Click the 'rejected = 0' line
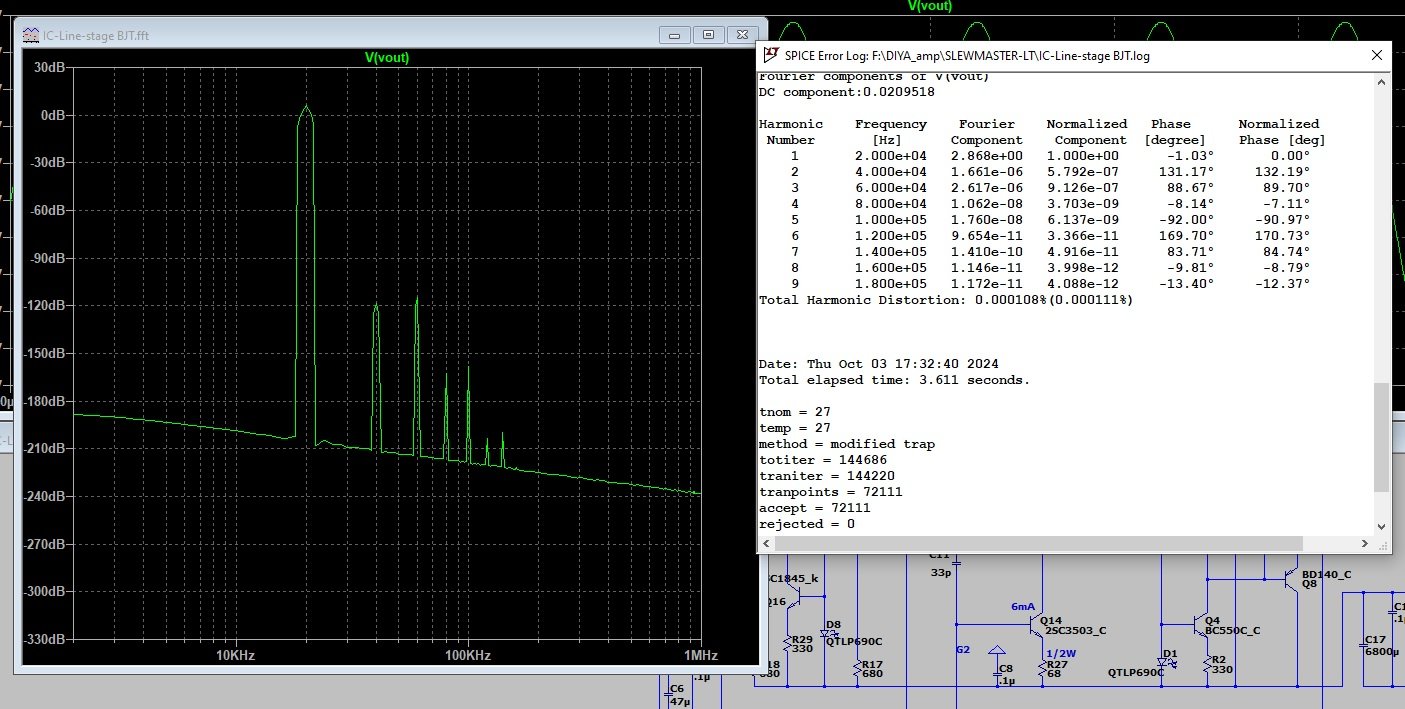1405x709 pixels. pos(807,524)
